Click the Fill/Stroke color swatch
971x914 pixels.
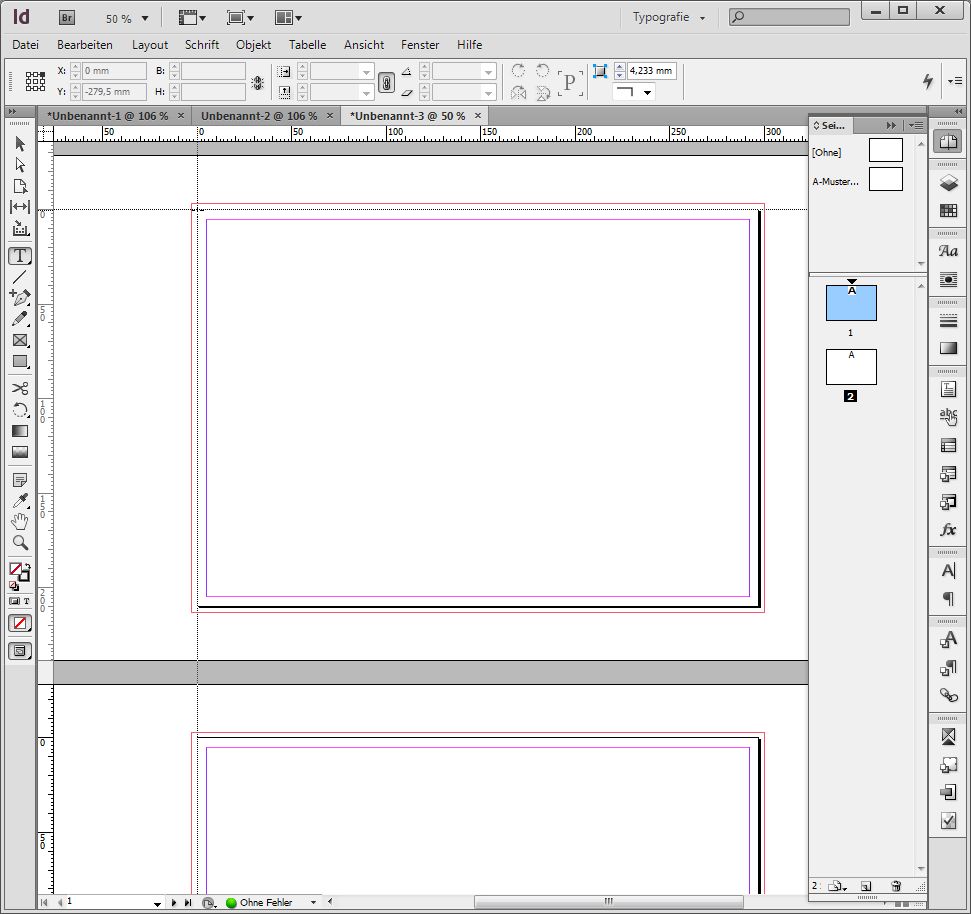17,570
